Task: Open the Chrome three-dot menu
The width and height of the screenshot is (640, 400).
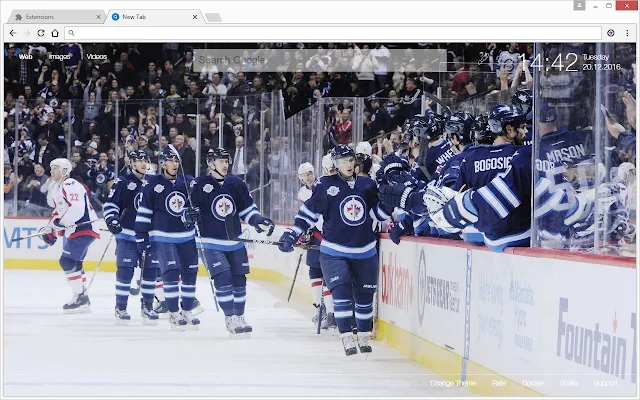Action: coord(627,33)
